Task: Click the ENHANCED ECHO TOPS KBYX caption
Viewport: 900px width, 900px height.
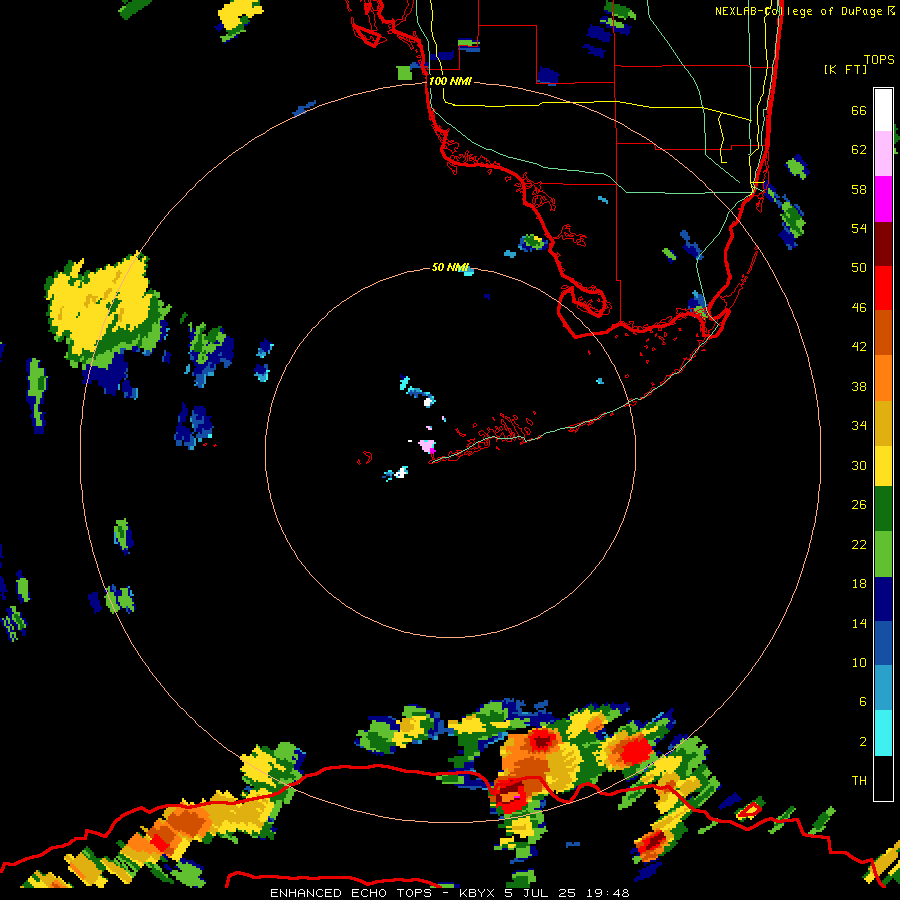Action: click(449, 893)
